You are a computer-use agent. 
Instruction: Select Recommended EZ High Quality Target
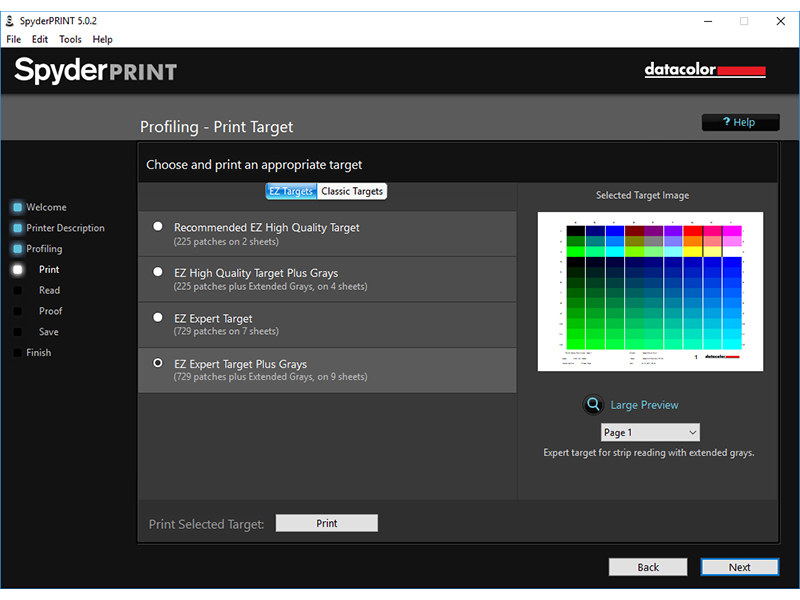point(158,227)
